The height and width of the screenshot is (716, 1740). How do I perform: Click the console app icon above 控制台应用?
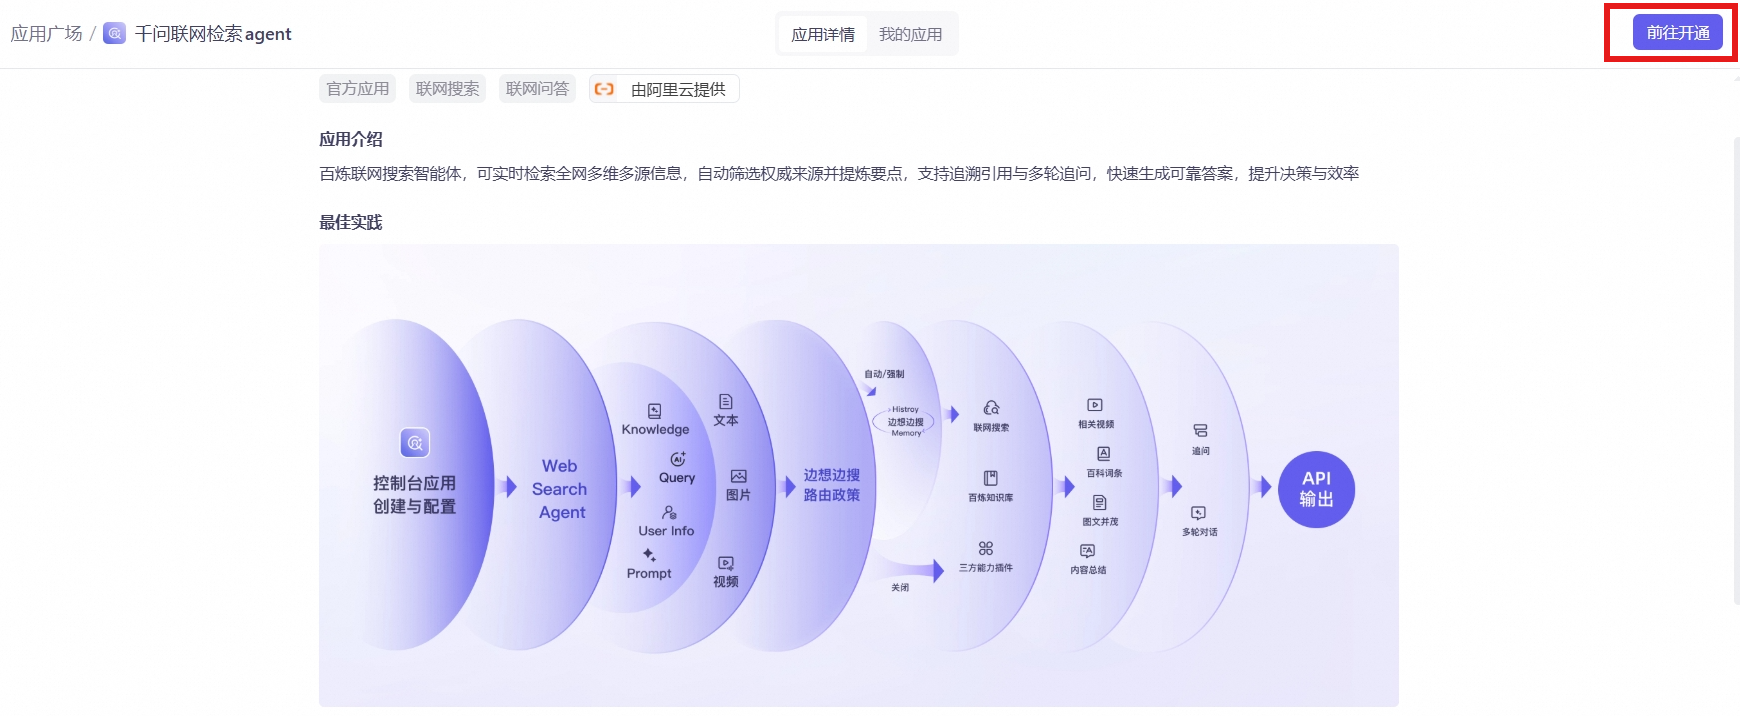click(x=415, y=442)
